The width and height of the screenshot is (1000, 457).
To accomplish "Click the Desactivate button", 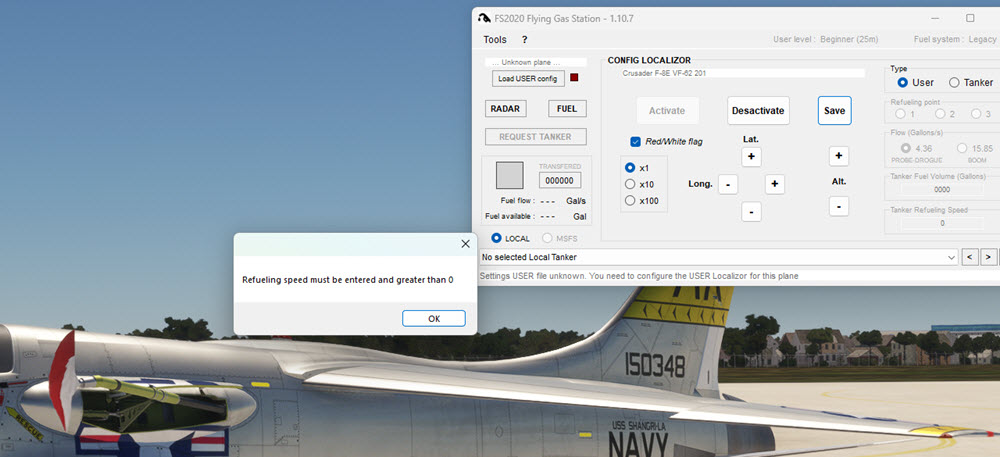I will [758, 111].
